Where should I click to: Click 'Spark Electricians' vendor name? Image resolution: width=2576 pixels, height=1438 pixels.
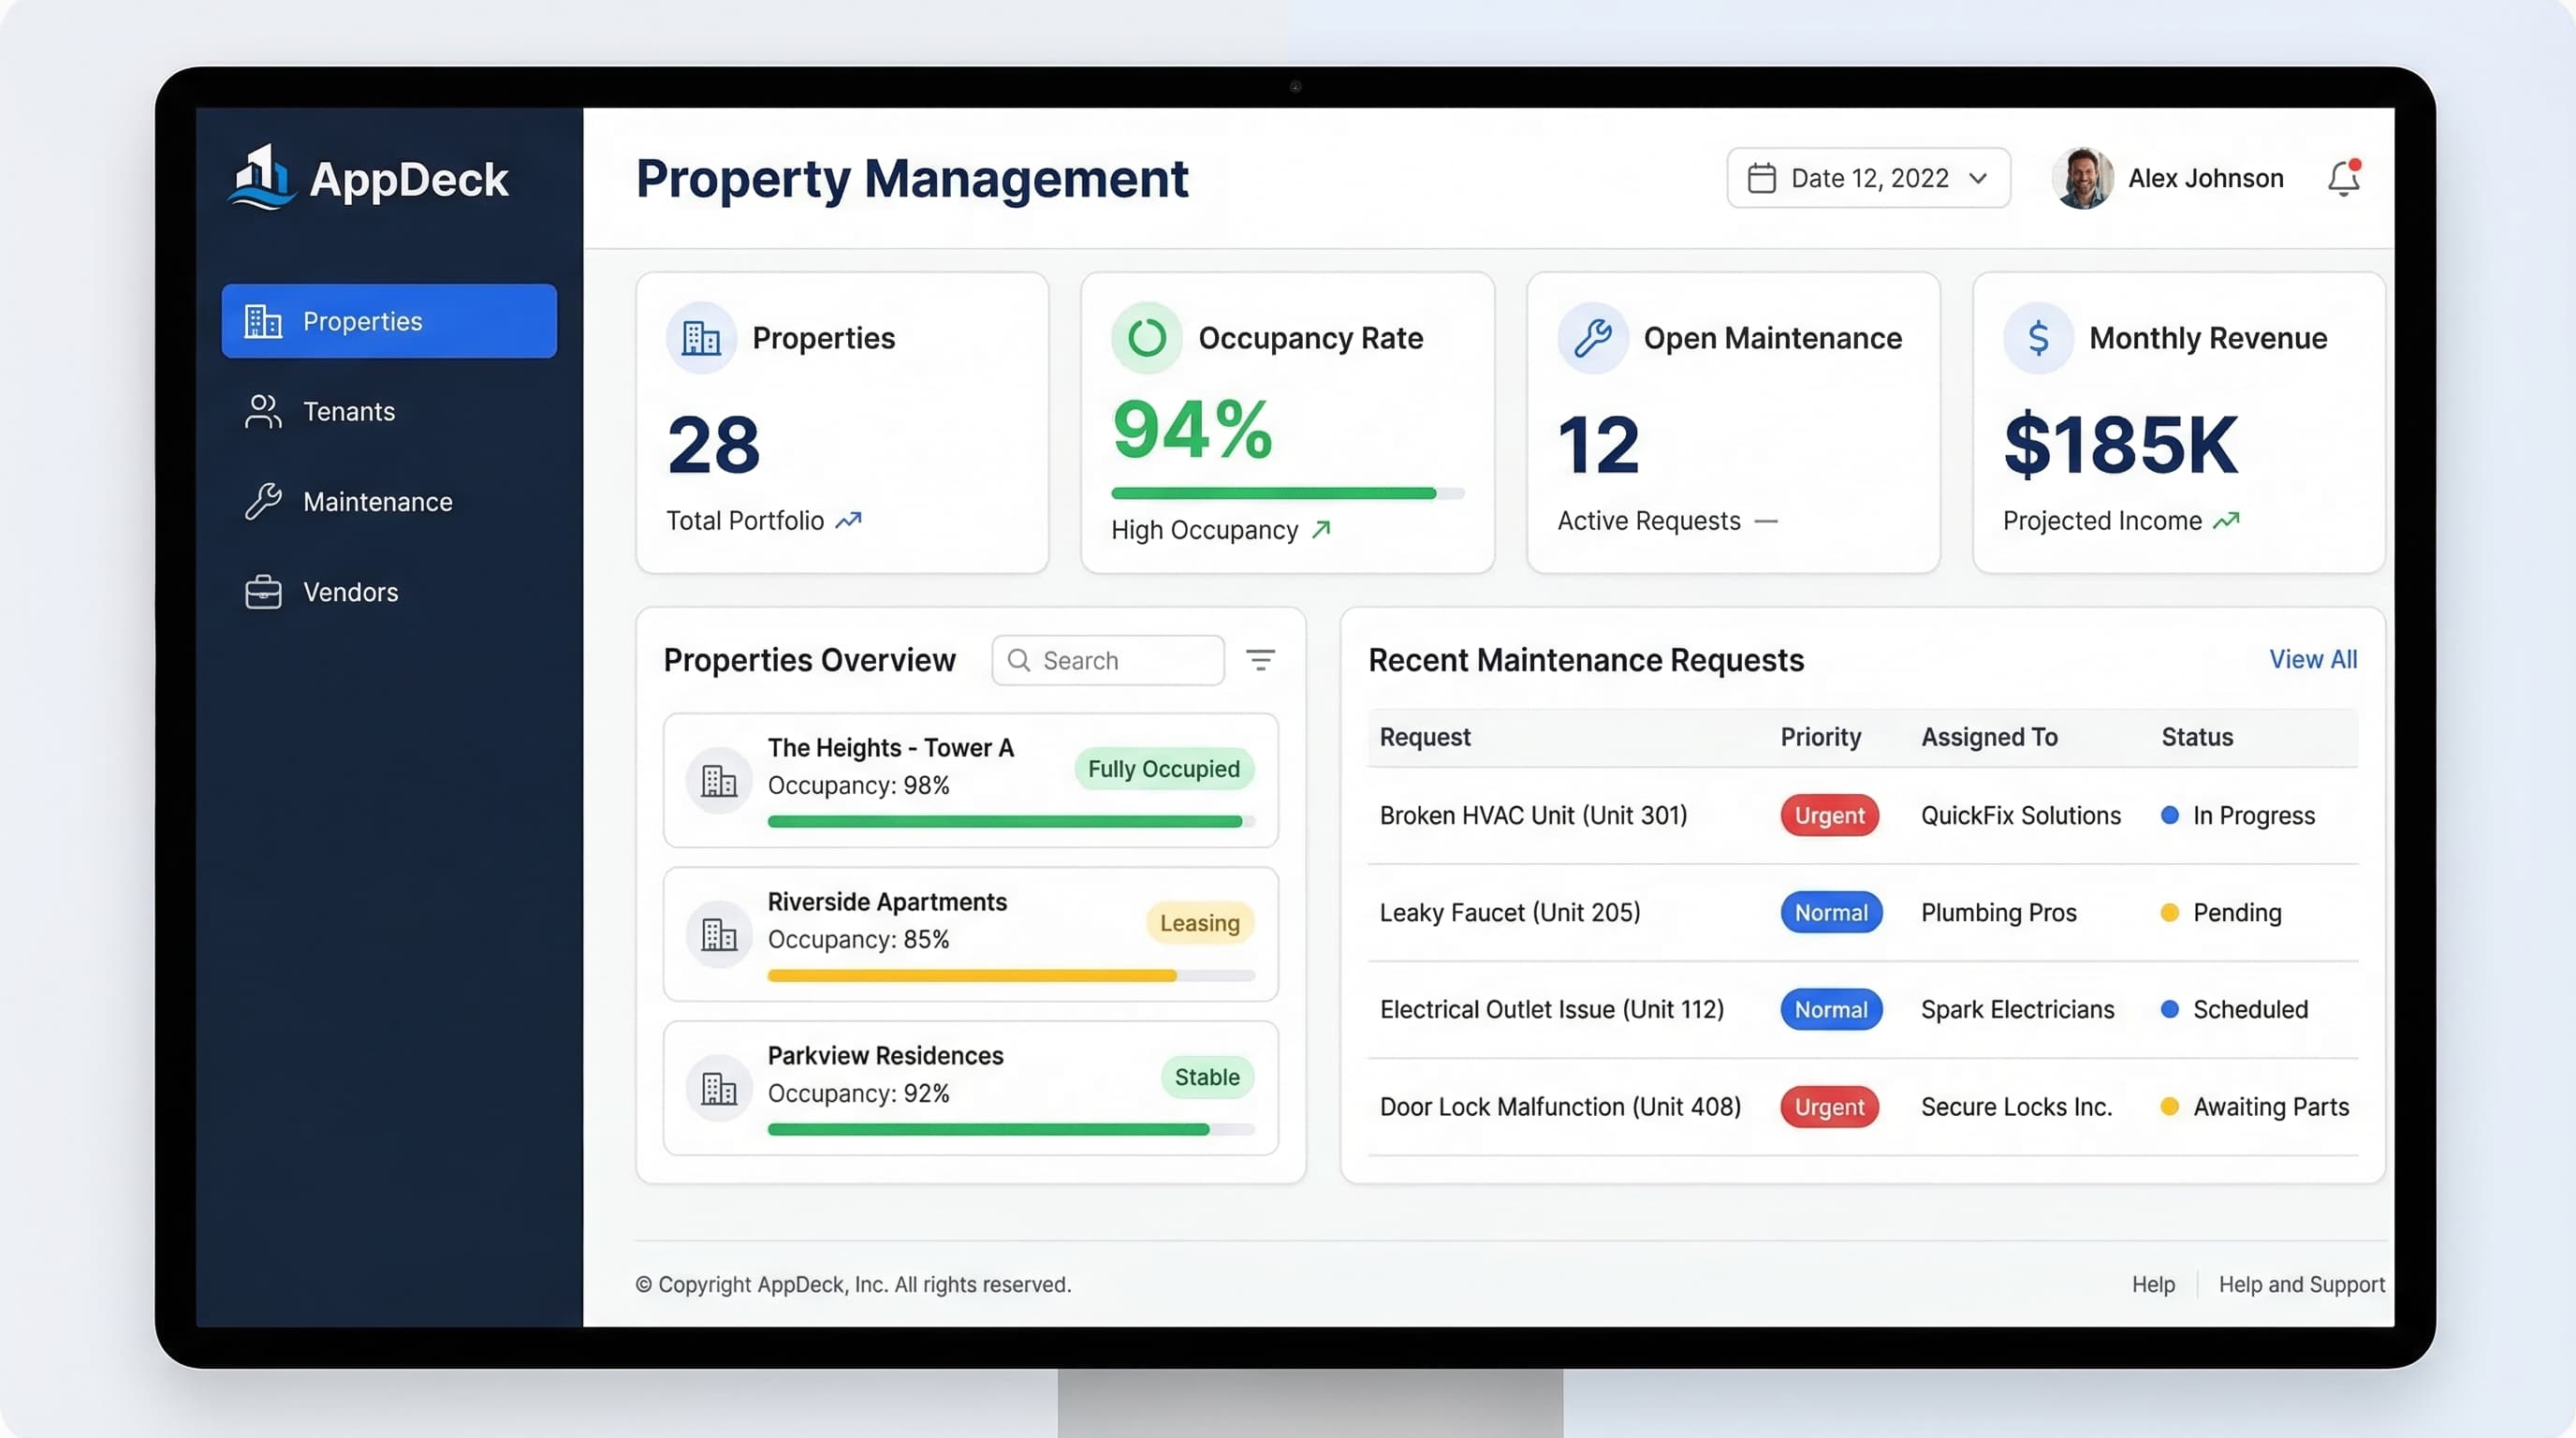(x=2017, y=1009)
